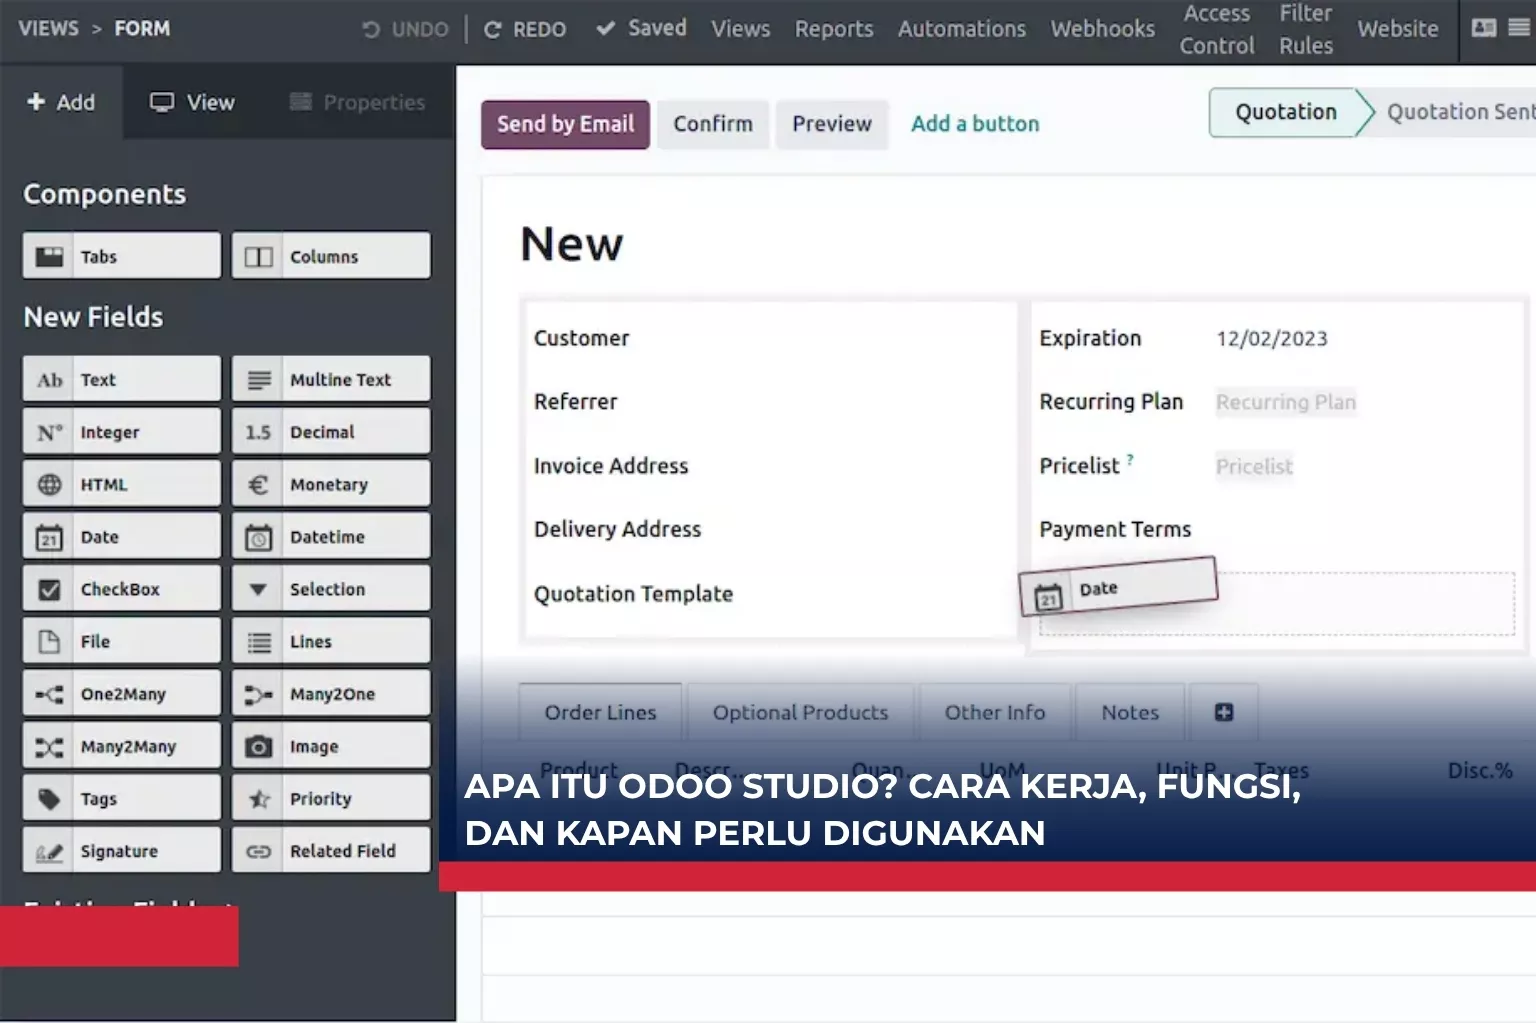
Task: Select the Date field in New Fields
Action: [122, 536]
